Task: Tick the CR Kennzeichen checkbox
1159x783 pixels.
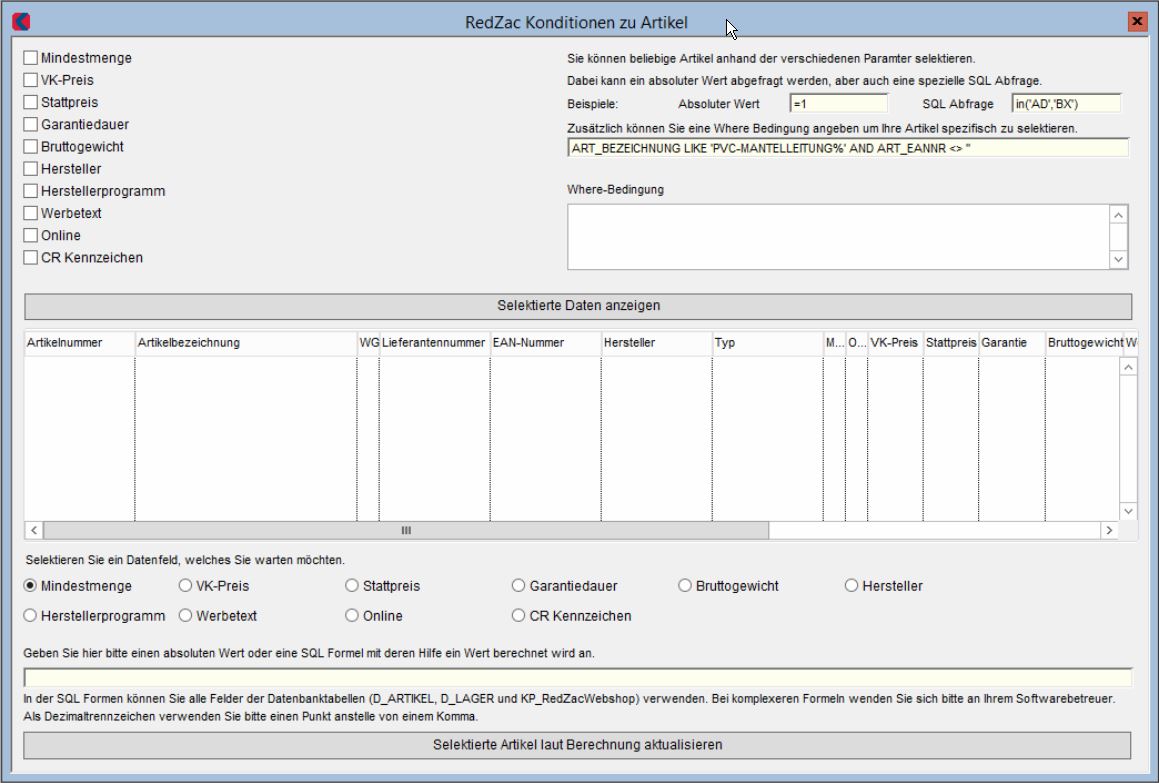Action: click(30, 257)
